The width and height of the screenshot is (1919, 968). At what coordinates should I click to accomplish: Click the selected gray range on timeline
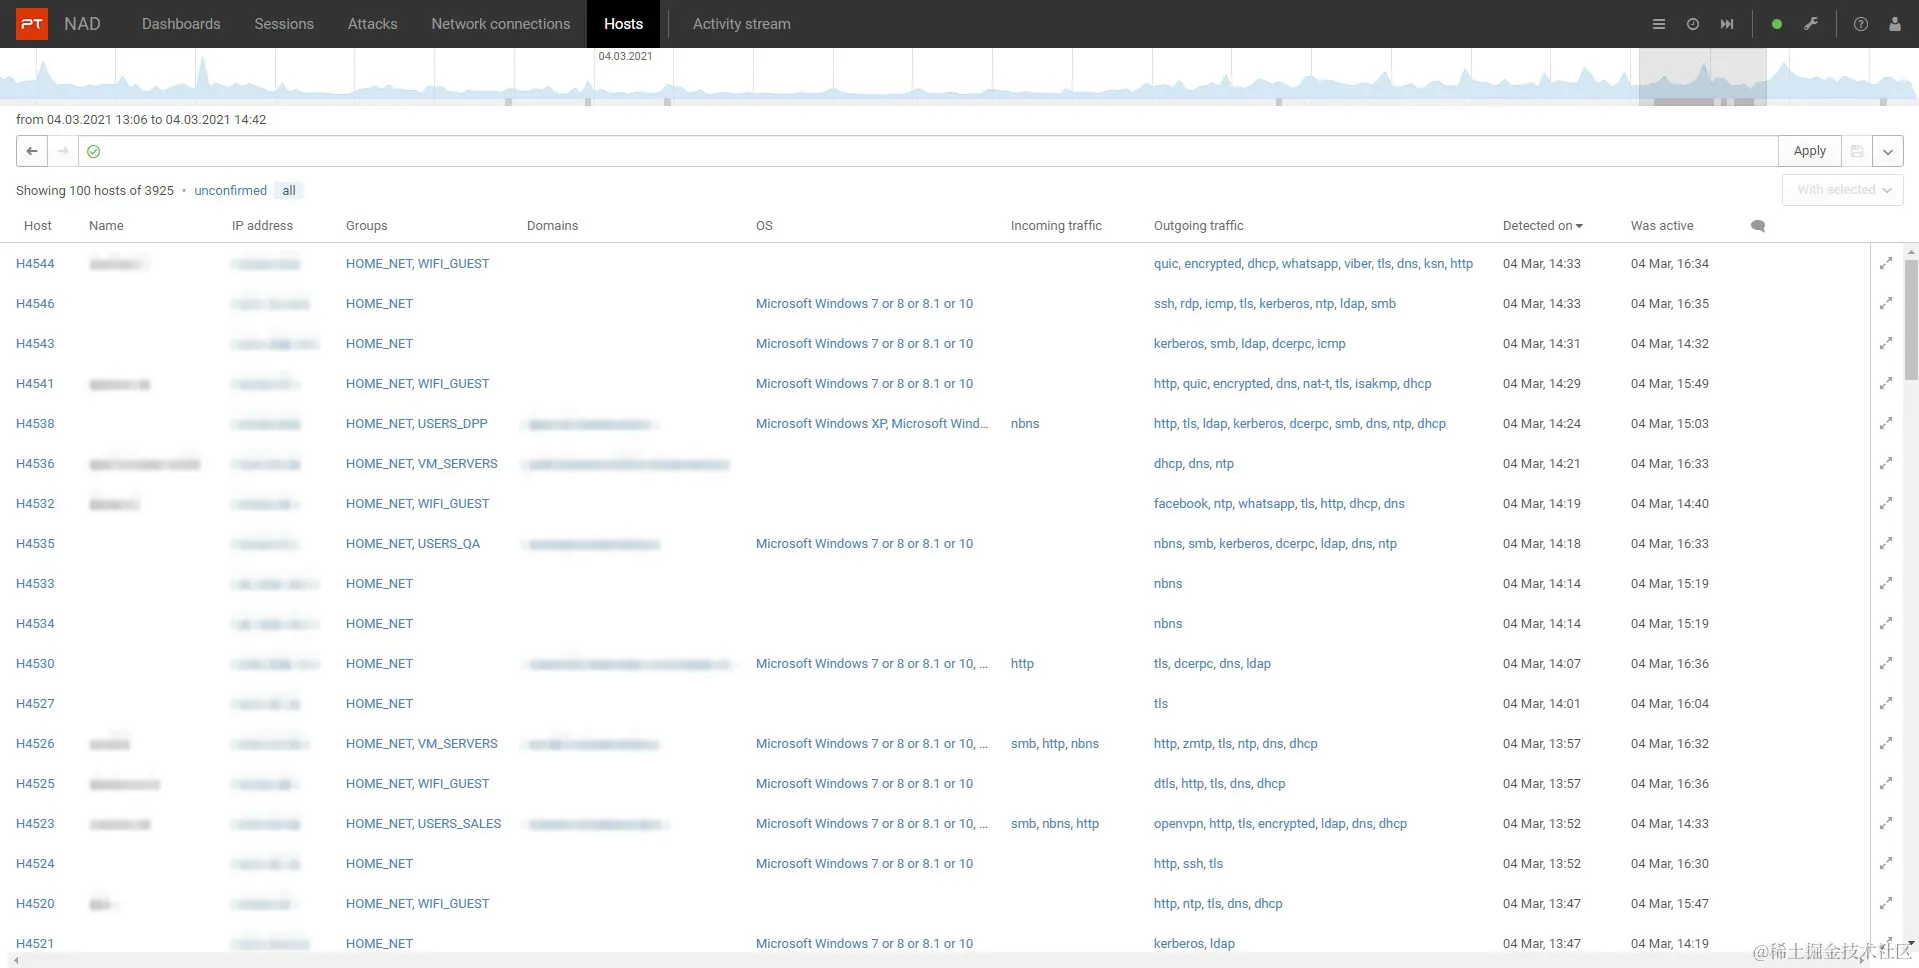tap(1702, 76)
